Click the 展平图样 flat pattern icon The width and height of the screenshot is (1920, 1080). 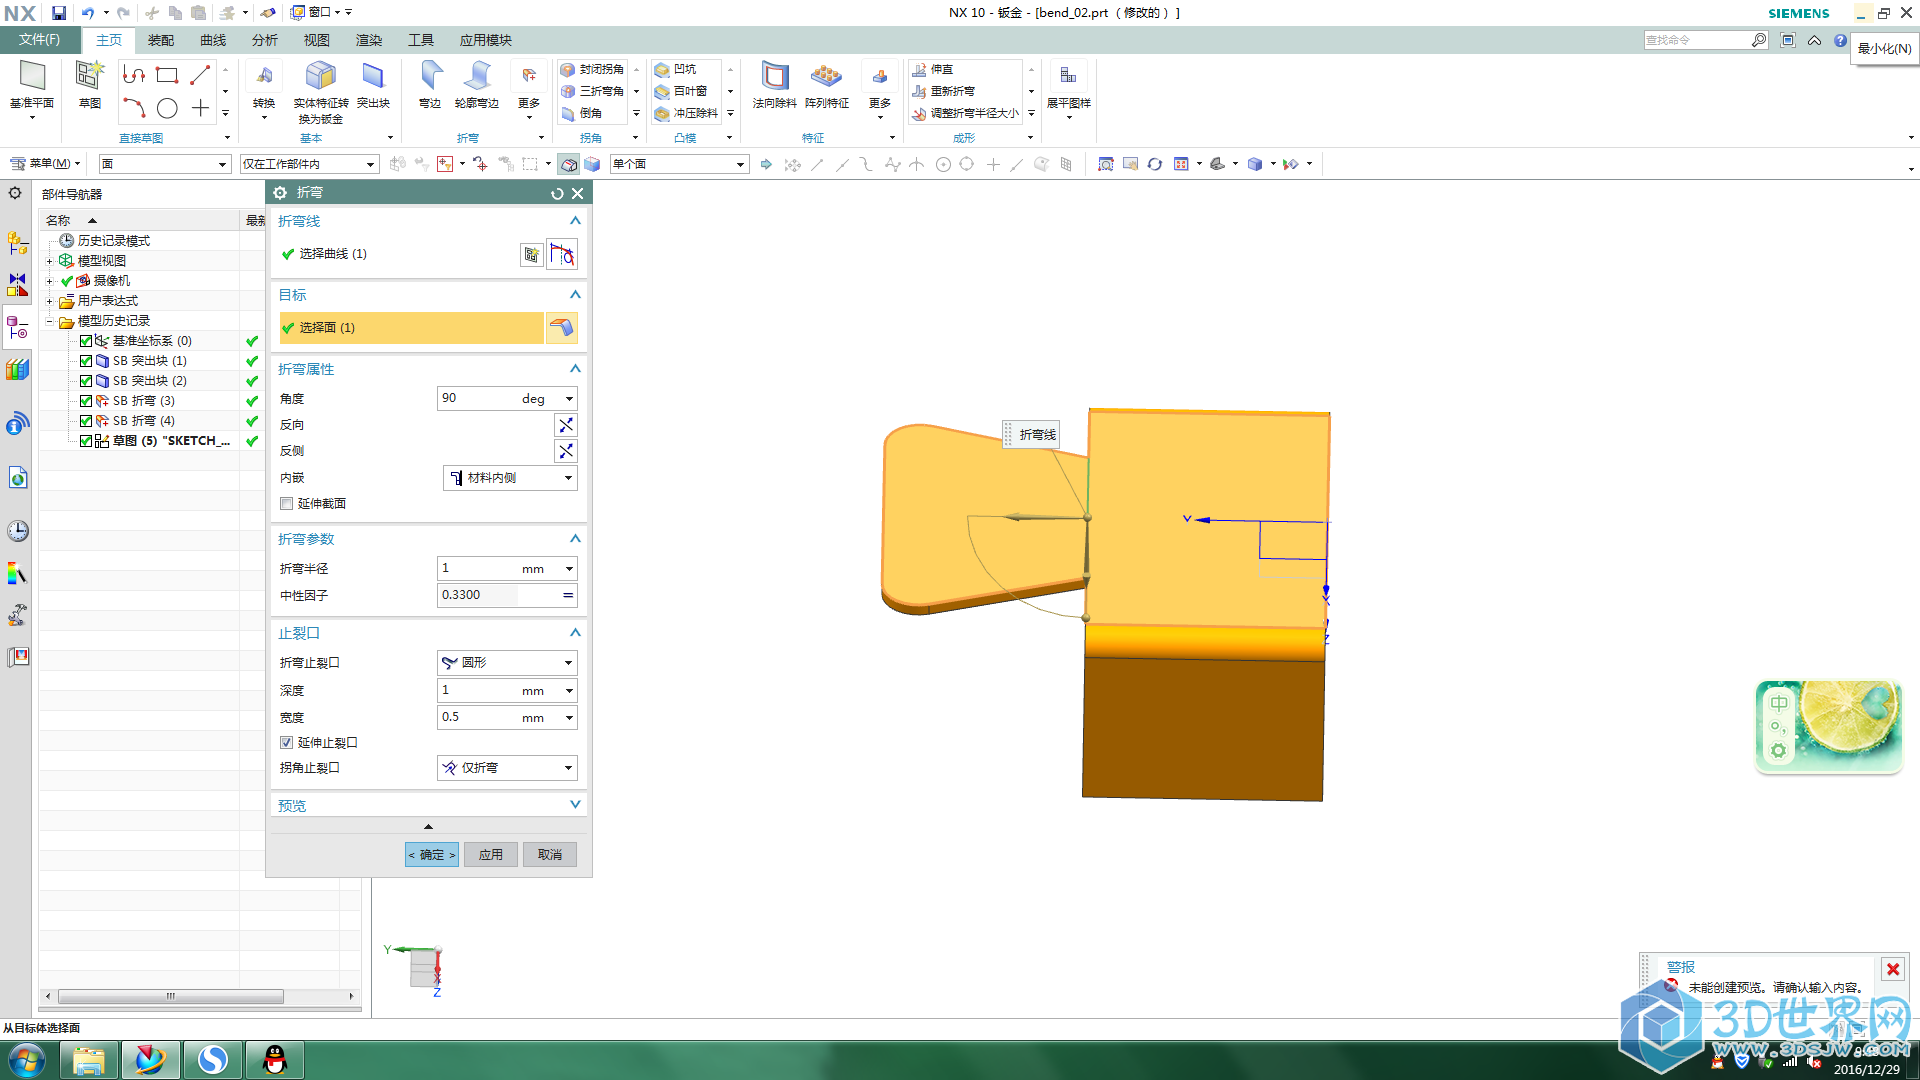click(x=1068, y=76)
